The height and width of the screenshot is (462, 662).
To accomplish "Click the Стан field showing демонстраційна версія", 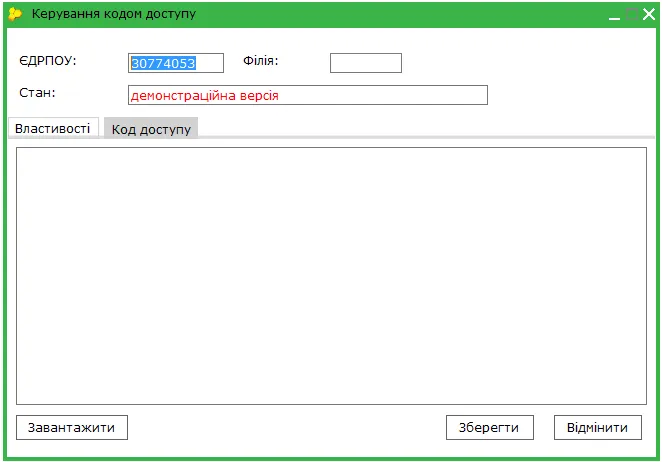I will click(x=308, y=95).
